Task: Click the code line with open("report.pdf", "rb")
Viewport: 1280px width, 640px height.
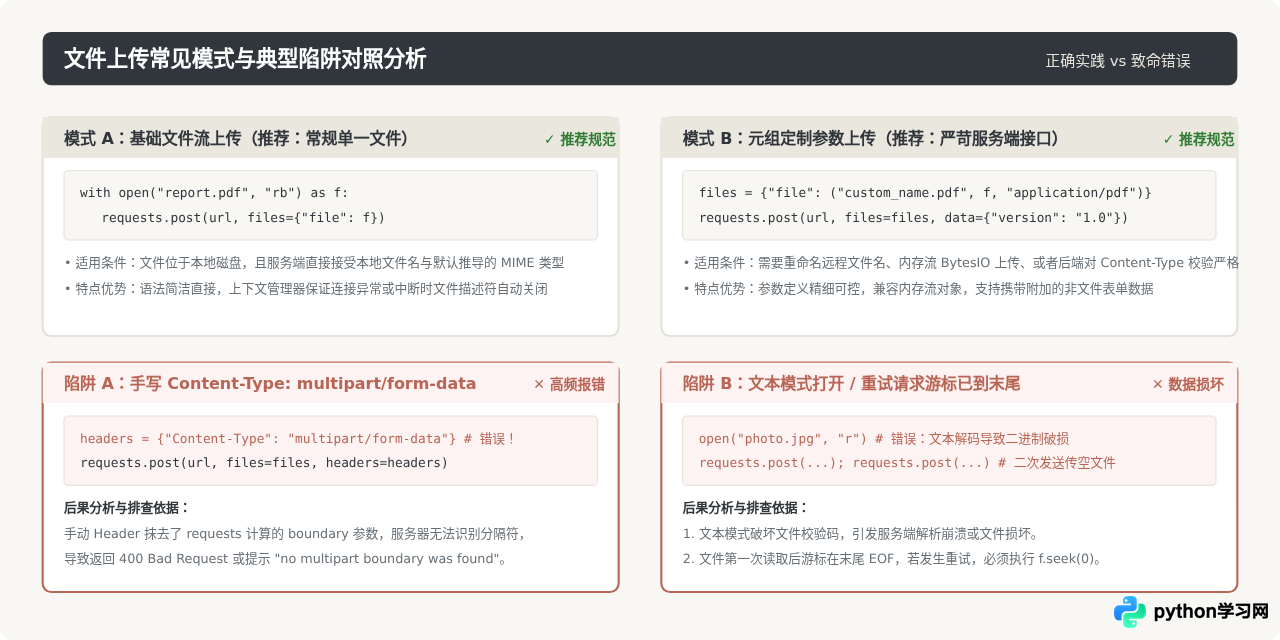Action: click(x=214, y=192)
